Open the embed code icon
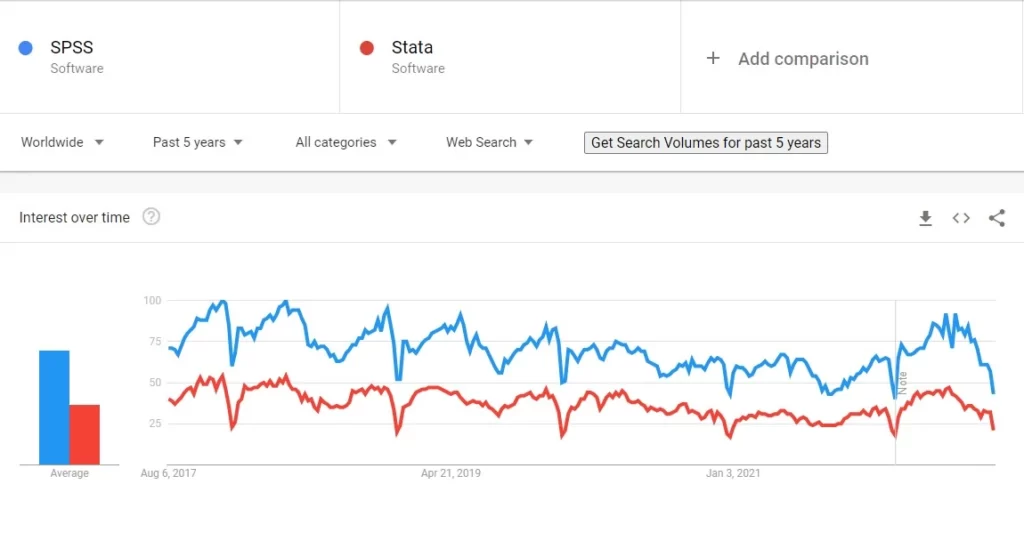This screenshot has height=541, width=1024. point(961,218)
